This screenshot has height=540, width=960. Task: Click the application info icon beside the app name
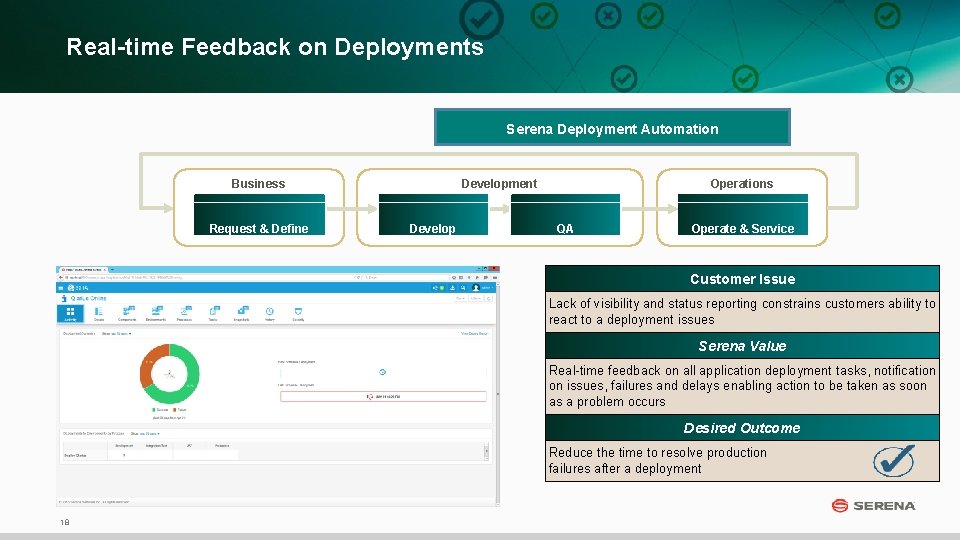pyautogui.click(x=64, y=298)
